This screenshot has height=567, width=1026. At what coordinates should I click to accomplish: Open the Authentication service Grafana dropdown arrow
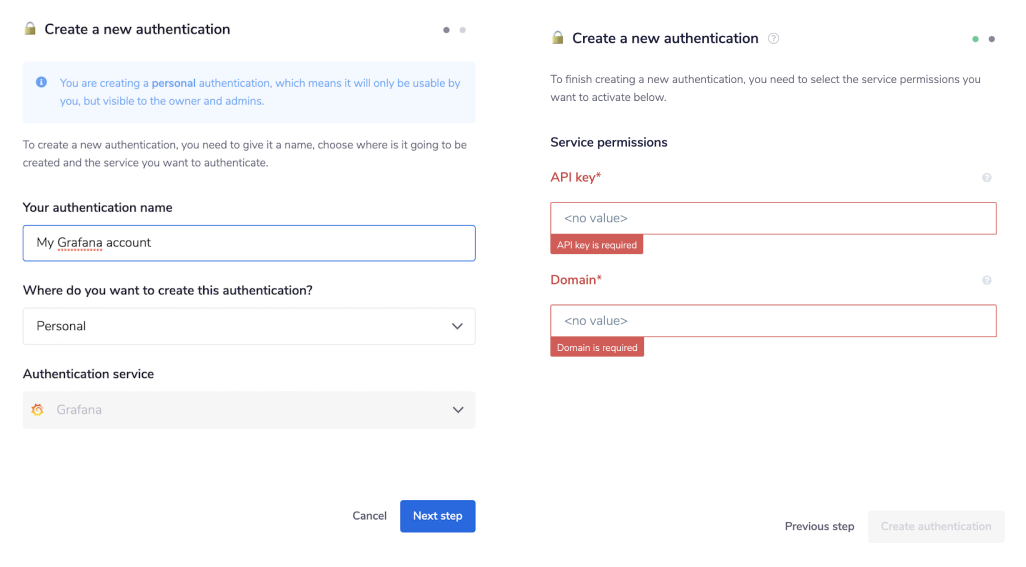pyautogui.click(x=457, y=410)
